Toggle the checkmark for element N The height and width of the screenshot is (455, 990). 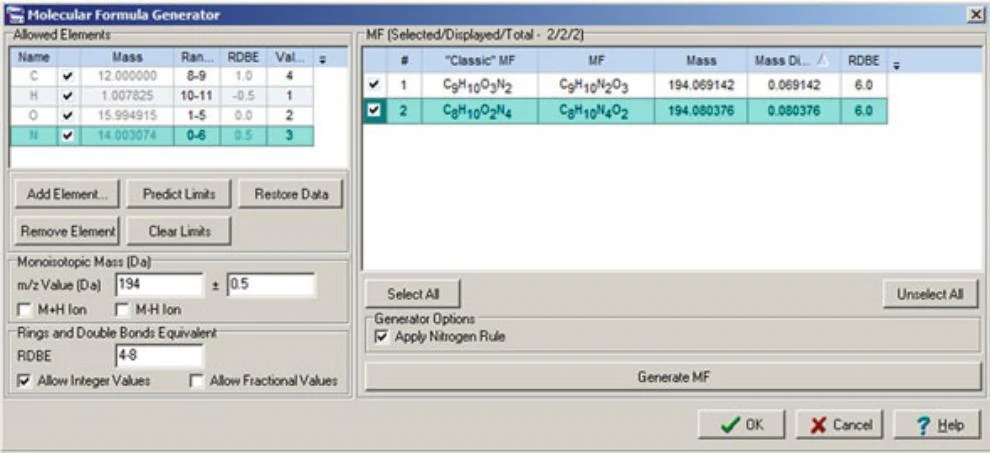coord(69,135)
